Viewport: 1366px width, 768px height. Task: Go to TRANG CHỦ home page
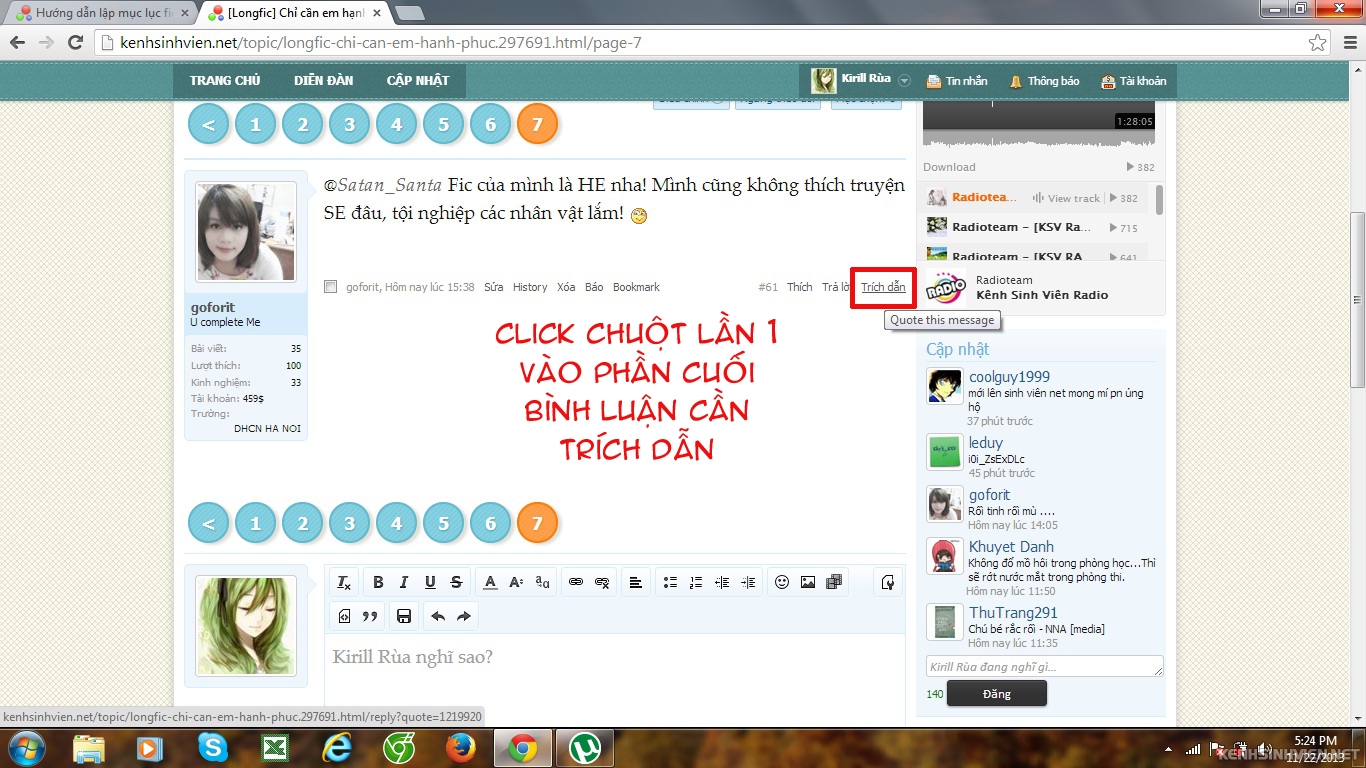click(225, 81)
